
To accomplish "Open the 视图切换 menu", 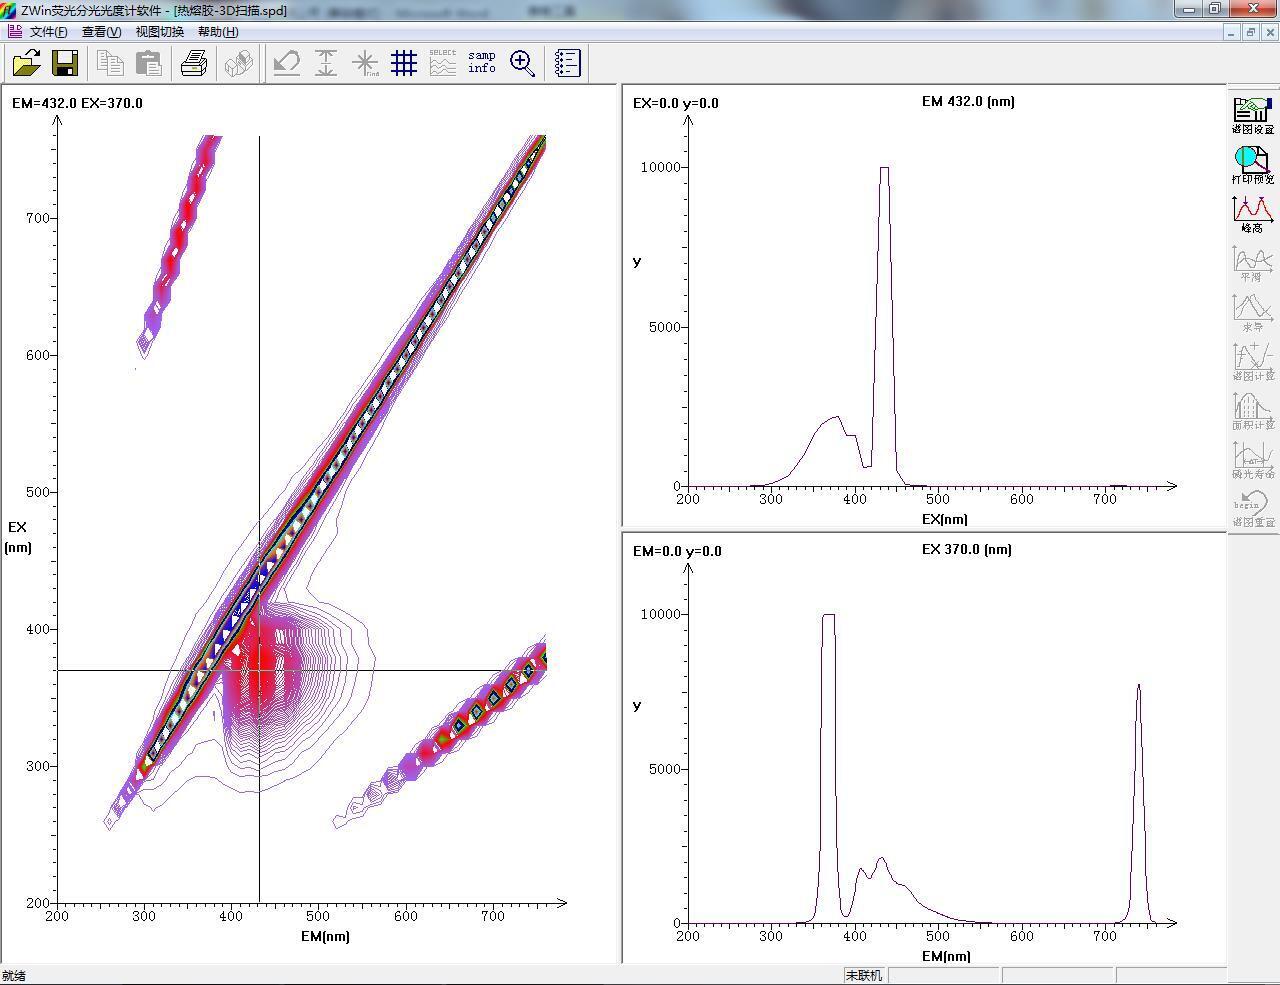I will 160,32.
